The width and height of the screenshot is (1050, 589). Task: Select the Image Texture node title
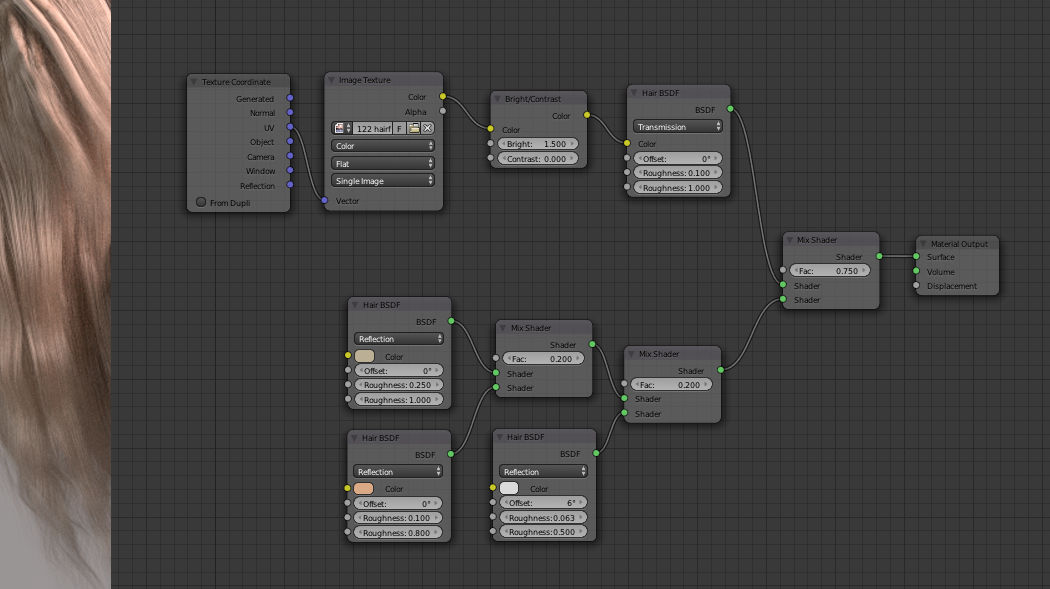click(364, 80)
